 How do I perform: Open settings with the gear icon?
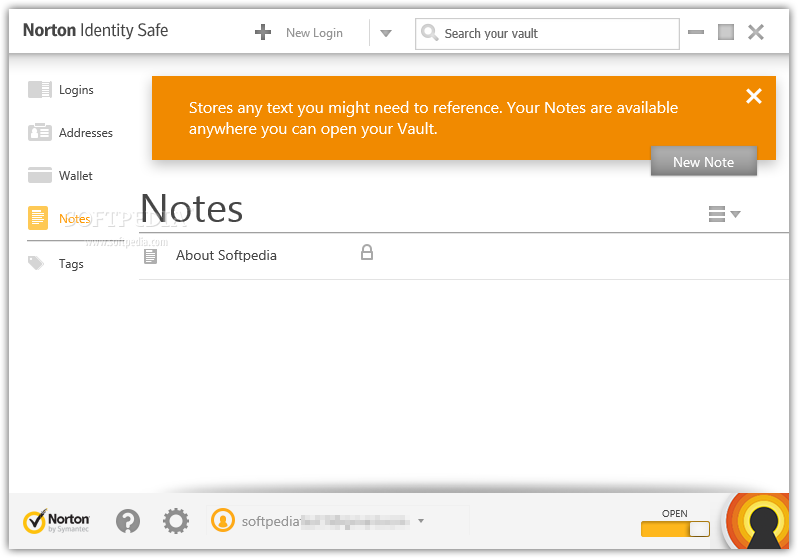(176, 521)
